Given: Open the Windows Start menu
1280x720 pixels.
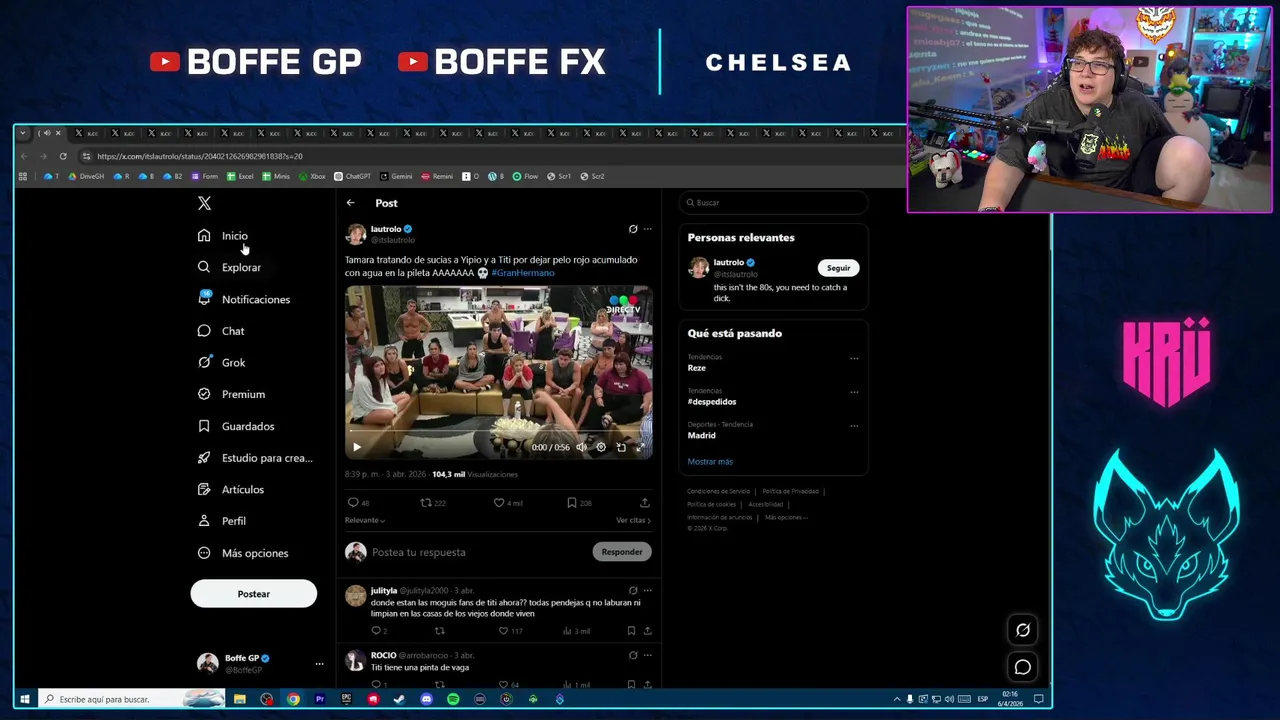Looking at the screenshot, I should (x=25, y=699).
